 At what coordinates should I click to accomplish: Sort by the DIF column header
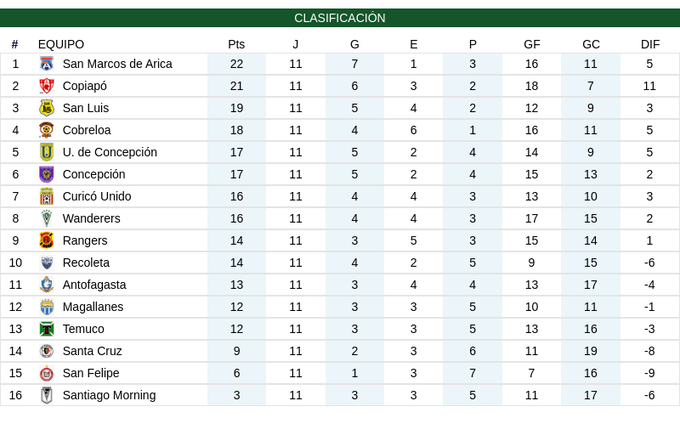tap(650, 44)
